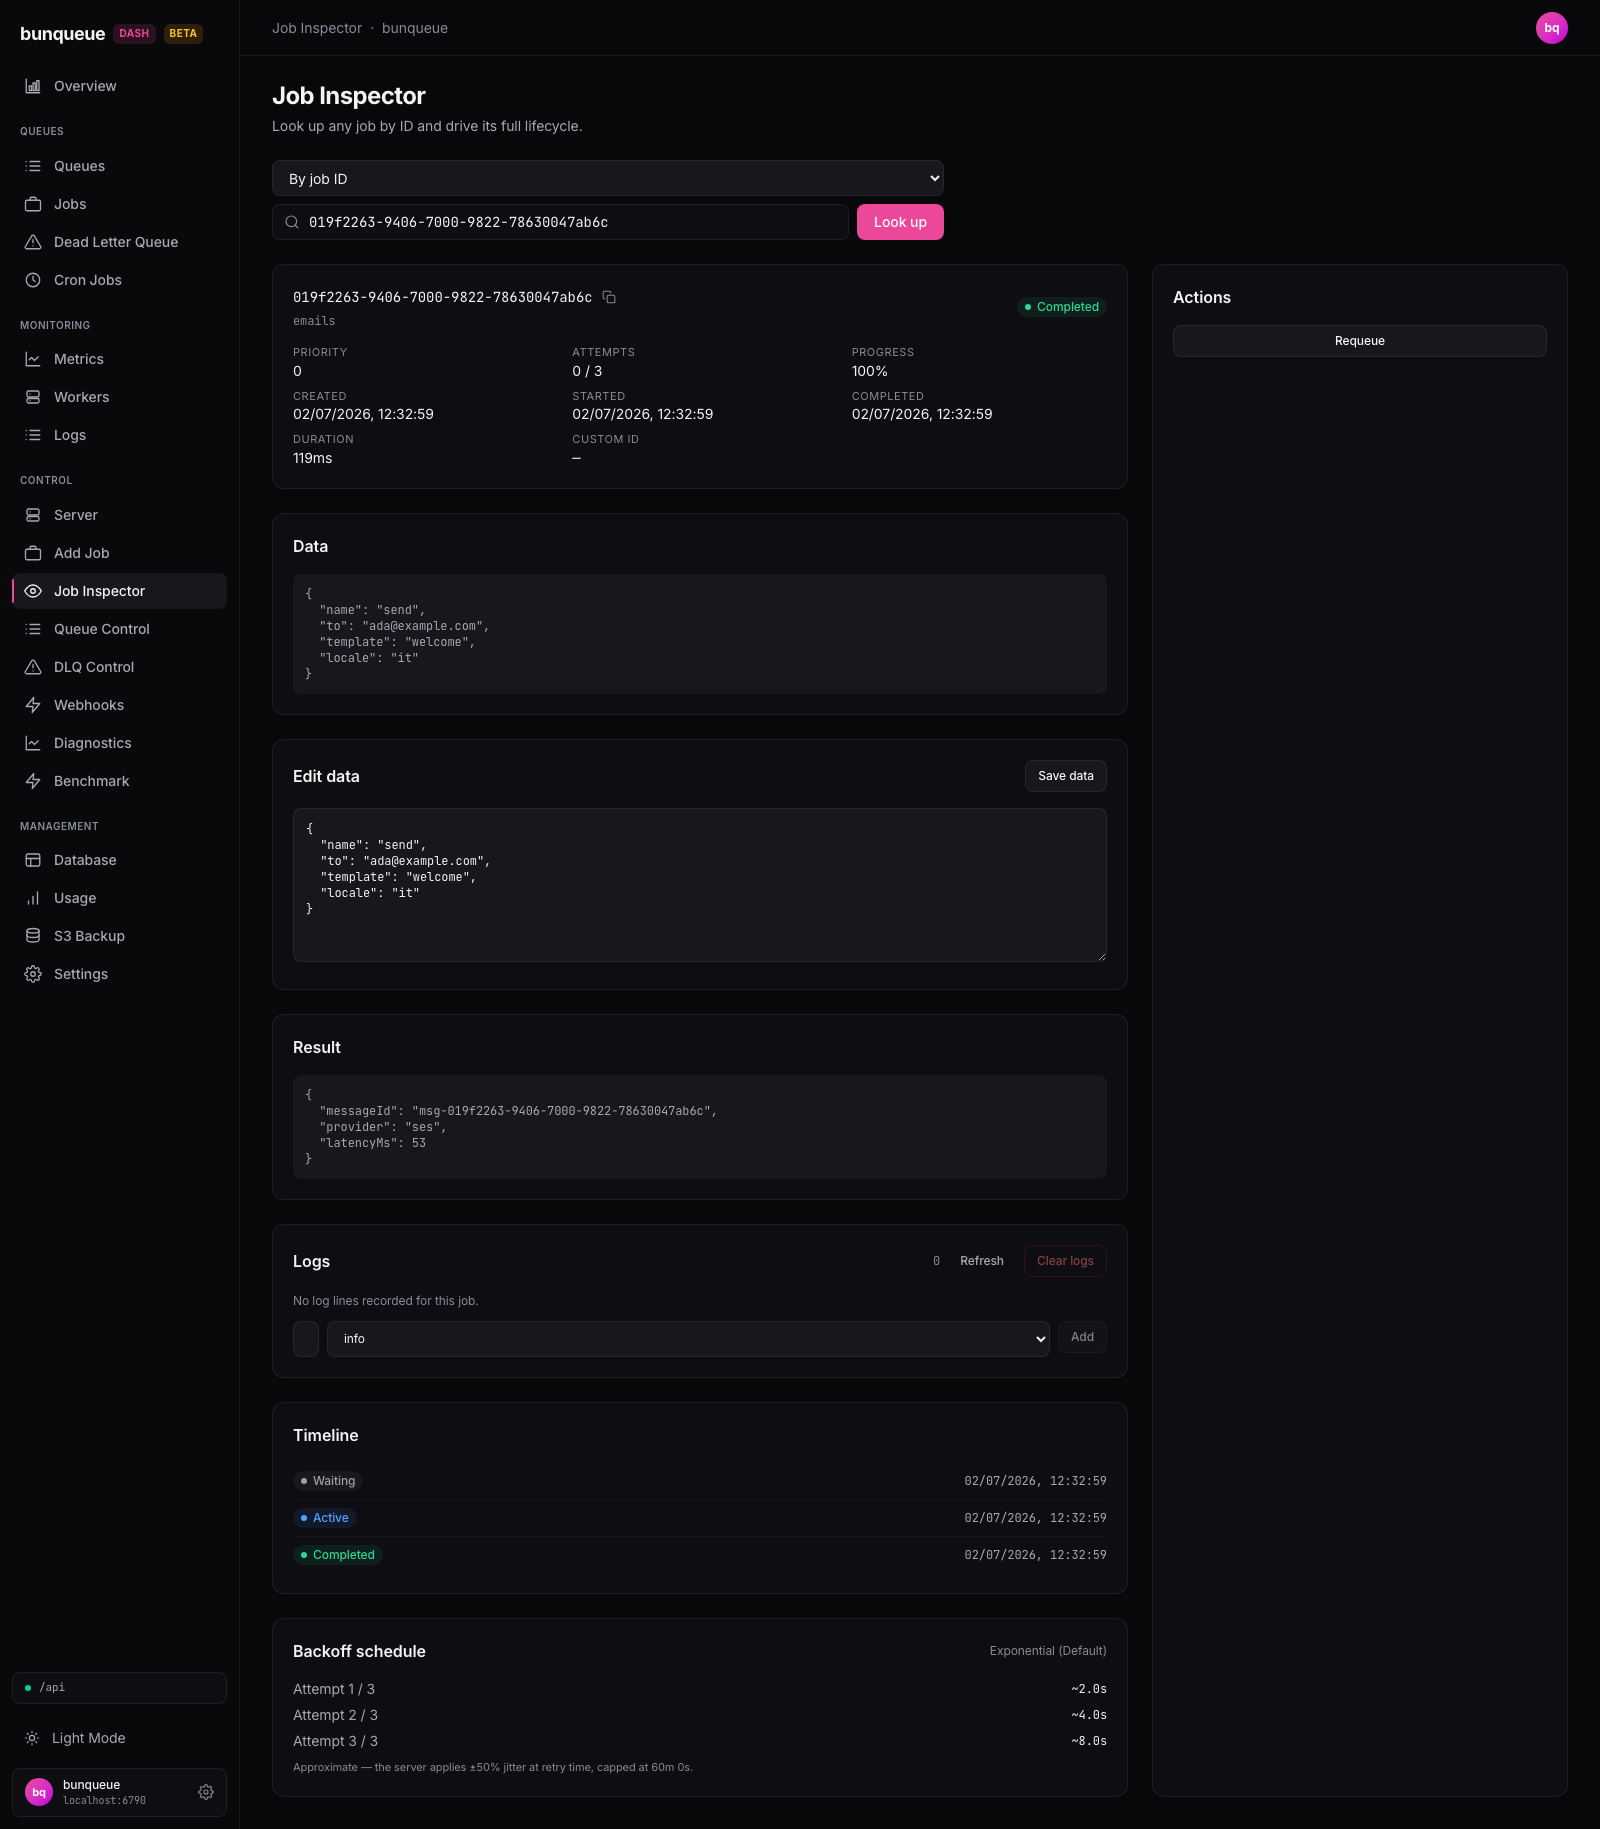Click Clear logs button
Screen dimensions: 1600x1829
click(x=1065, y=1261)
